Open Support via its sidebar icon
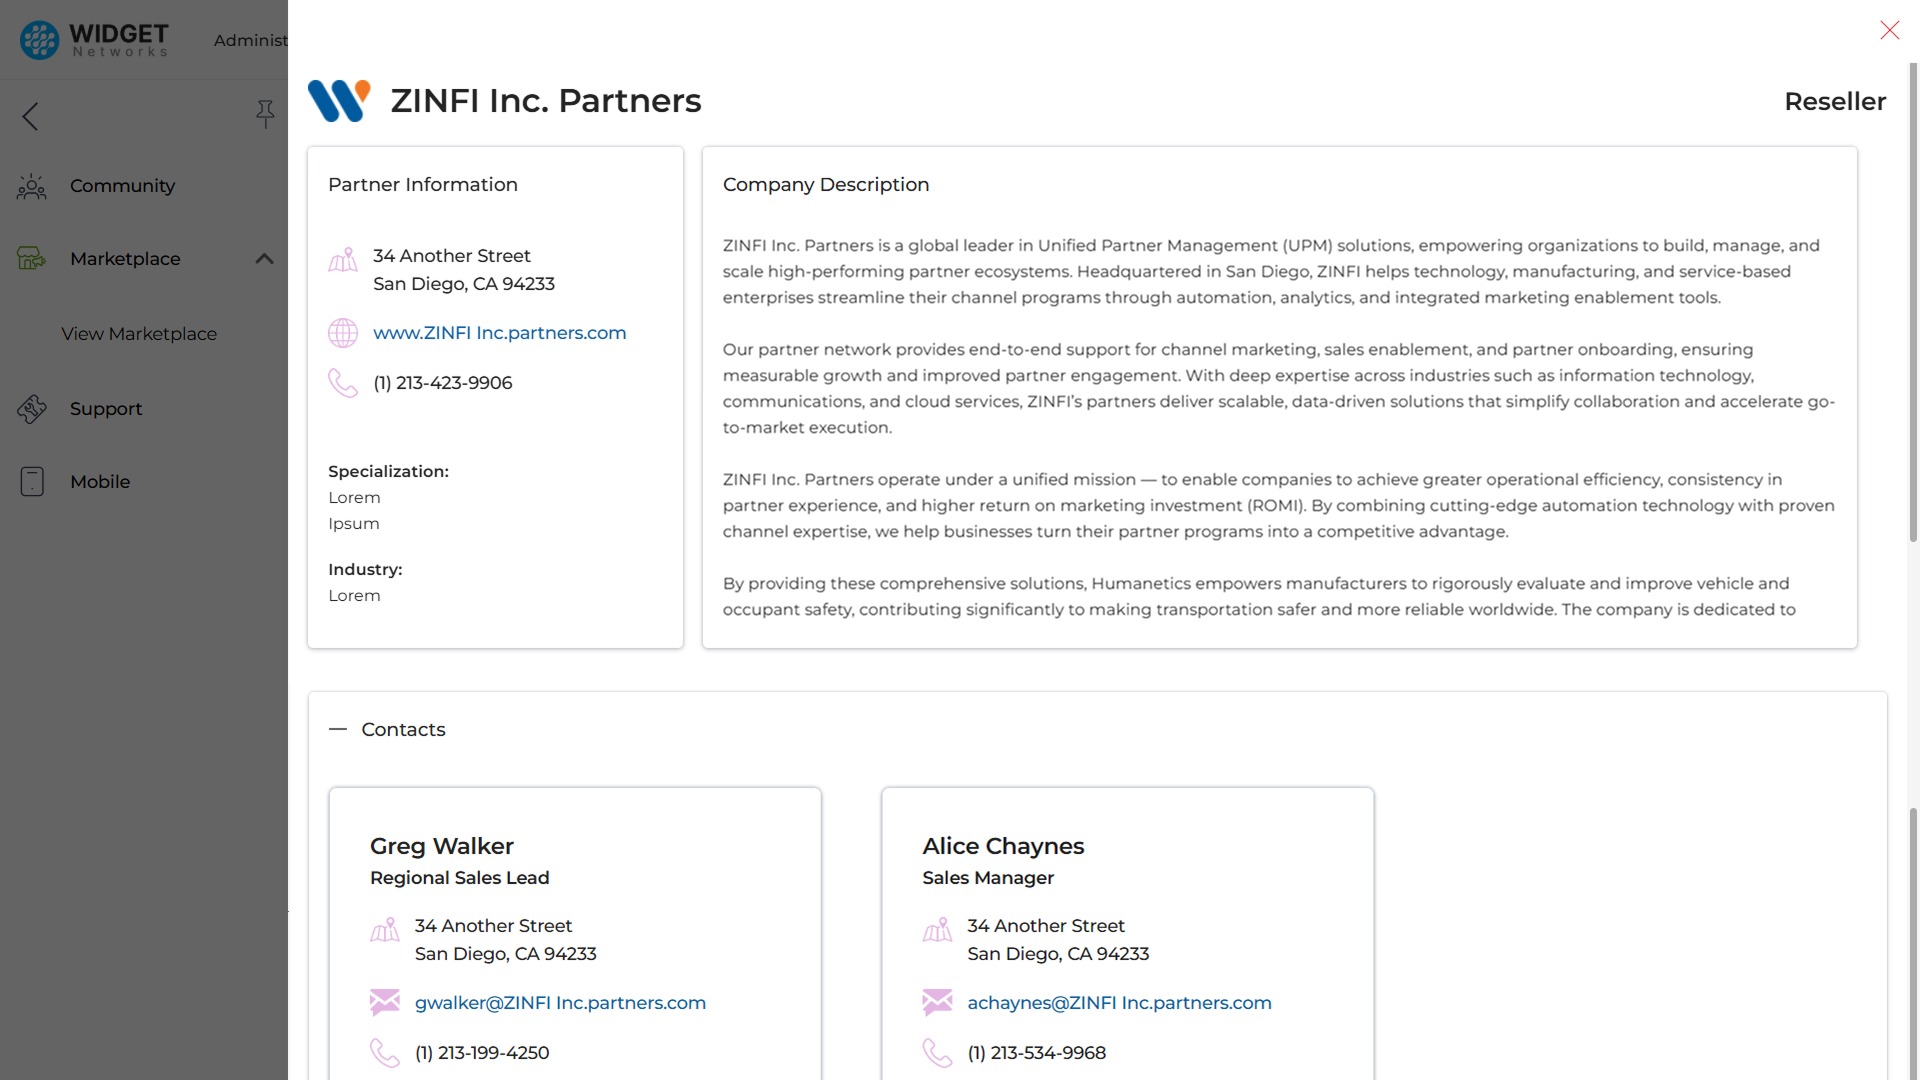This screenshot has height=1080, width=1920. [31, 408]
